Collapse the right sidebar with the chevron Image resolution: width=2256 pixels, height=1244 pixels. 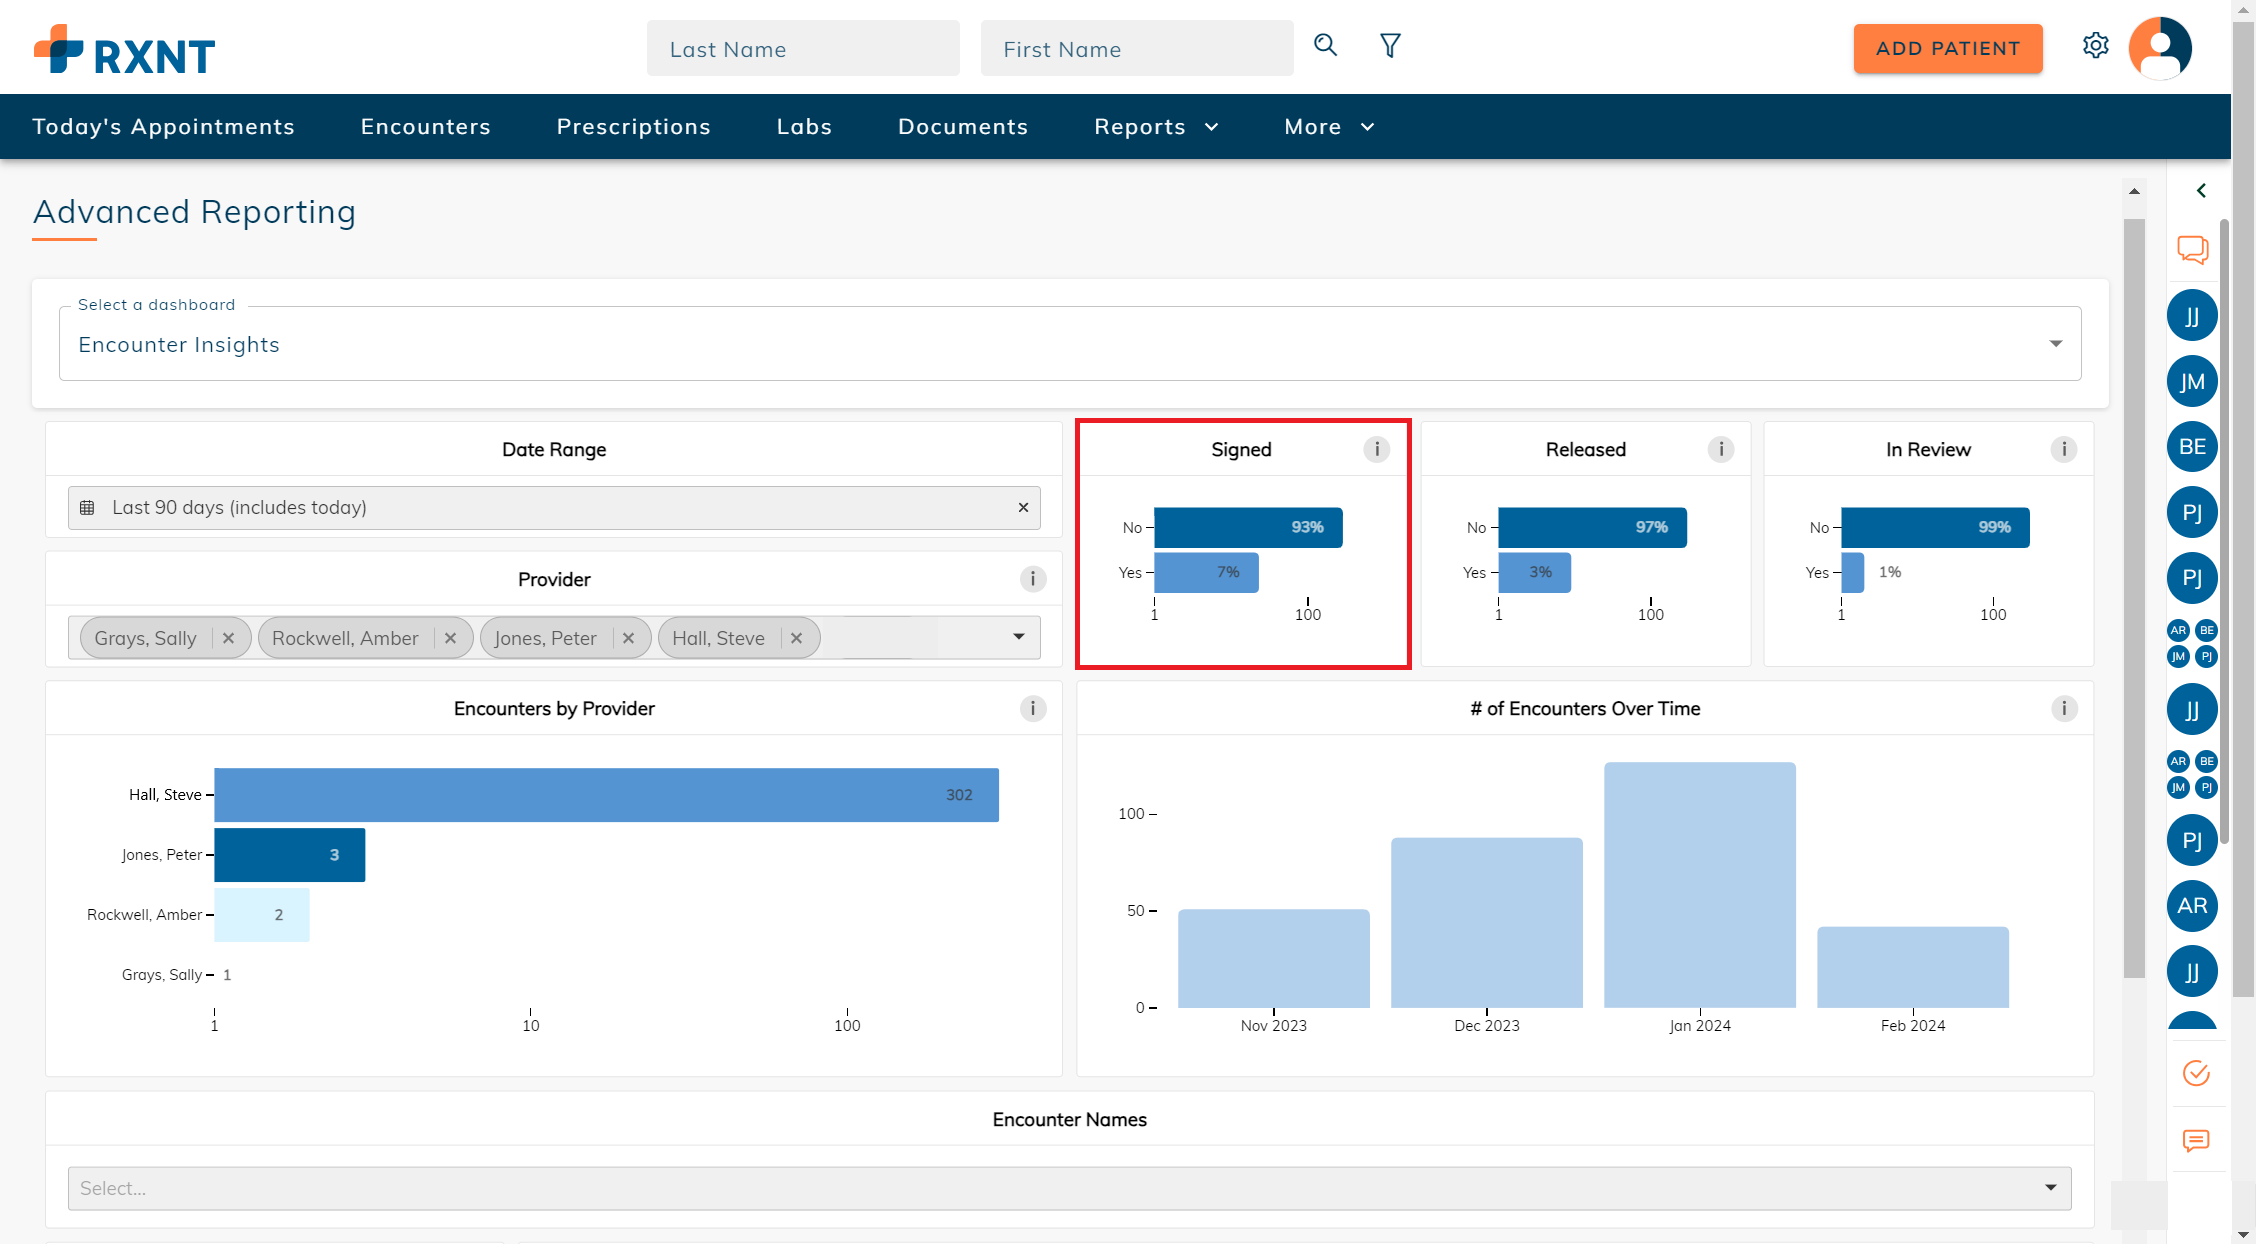[x=2201, y=190]
